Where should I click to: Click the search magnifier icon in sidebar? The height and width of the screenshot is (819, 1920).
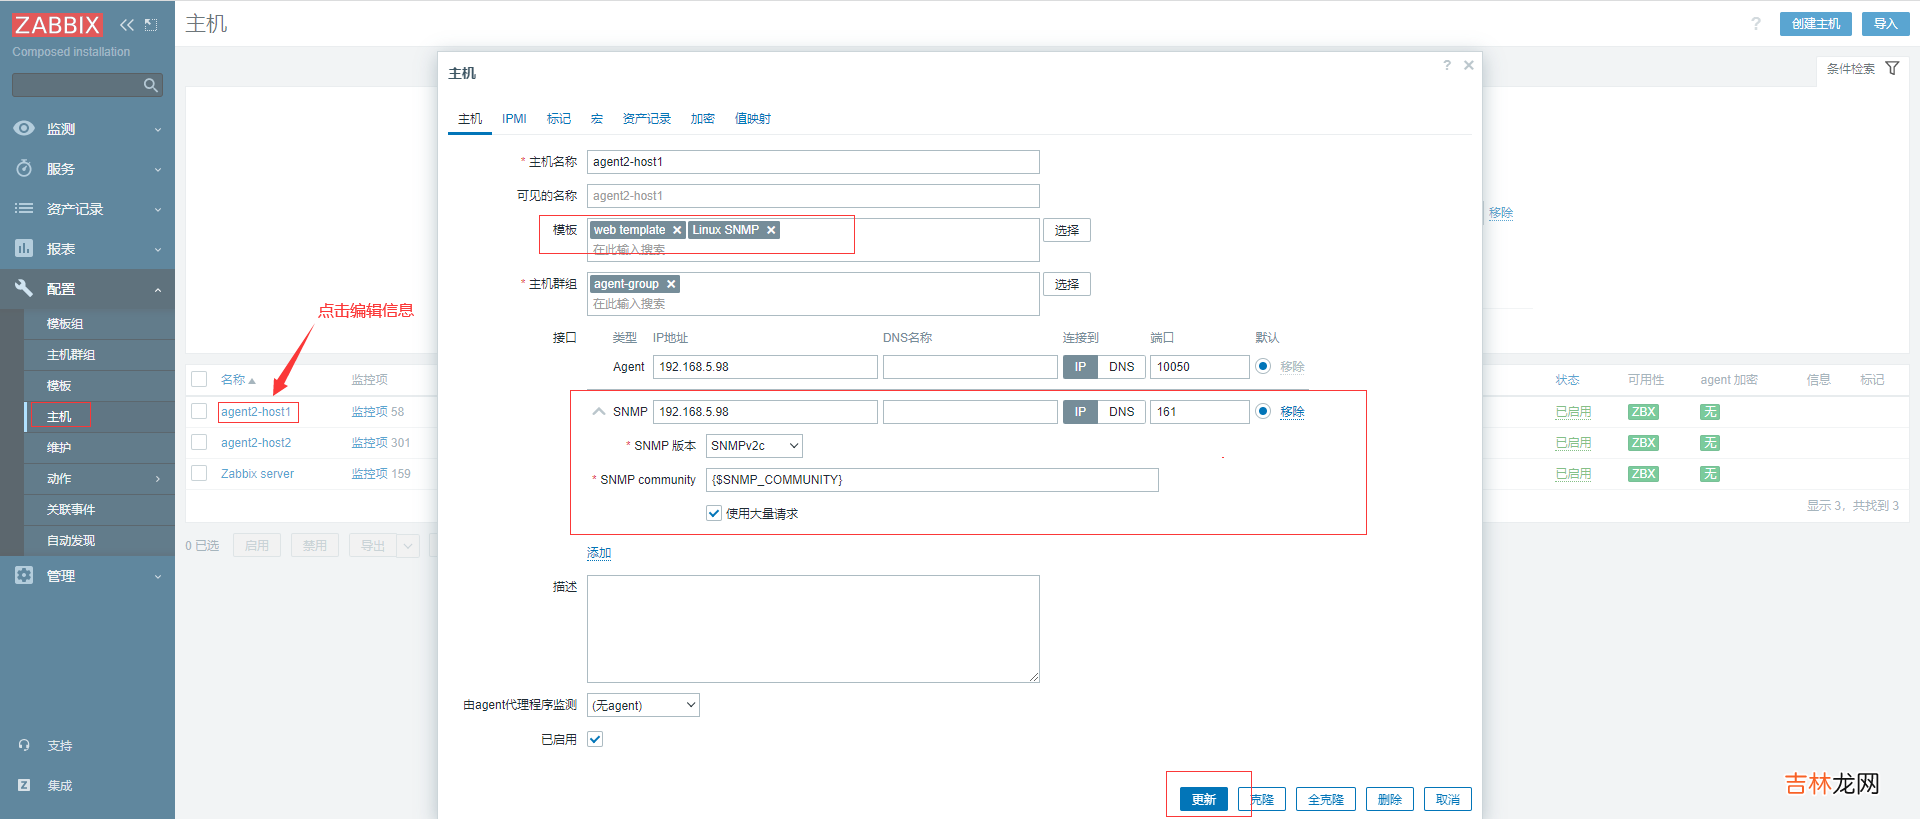tap(151, 86)
